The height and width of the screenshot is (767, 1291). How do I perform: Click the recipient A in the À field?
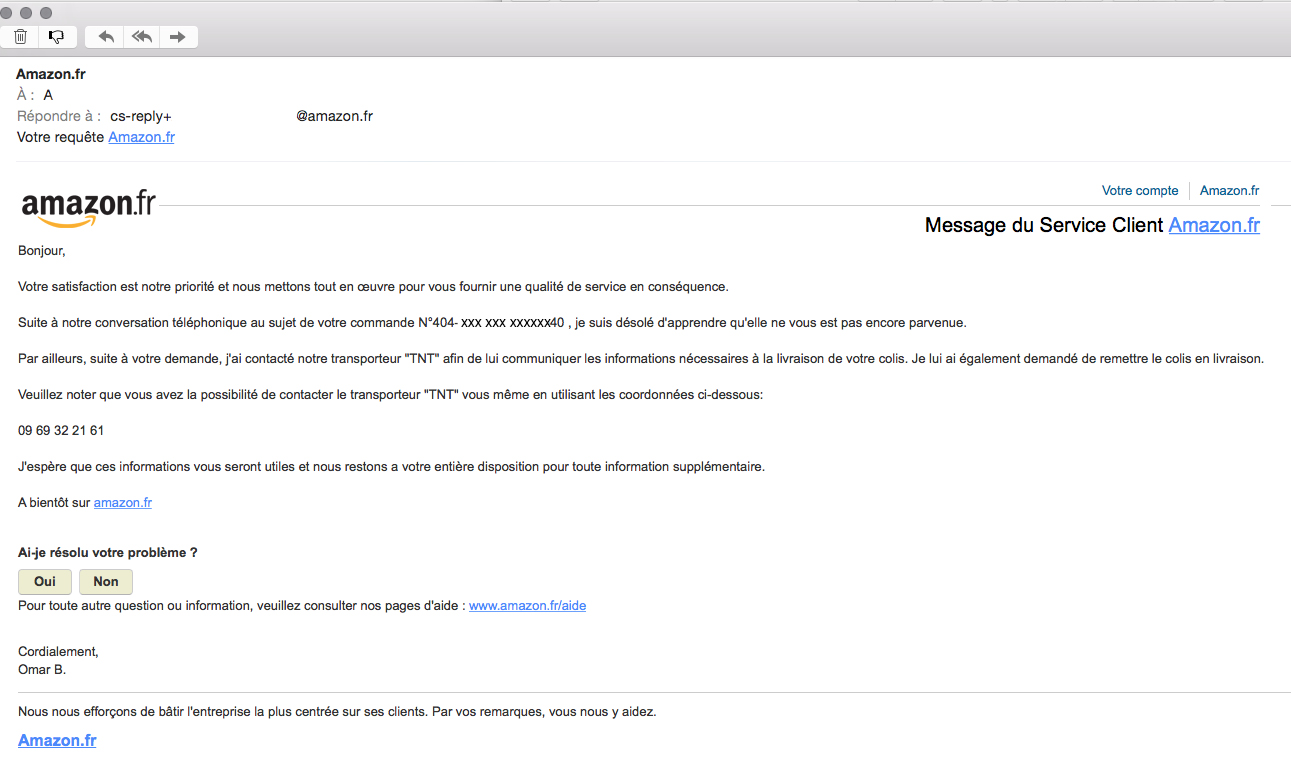[48, 95]
